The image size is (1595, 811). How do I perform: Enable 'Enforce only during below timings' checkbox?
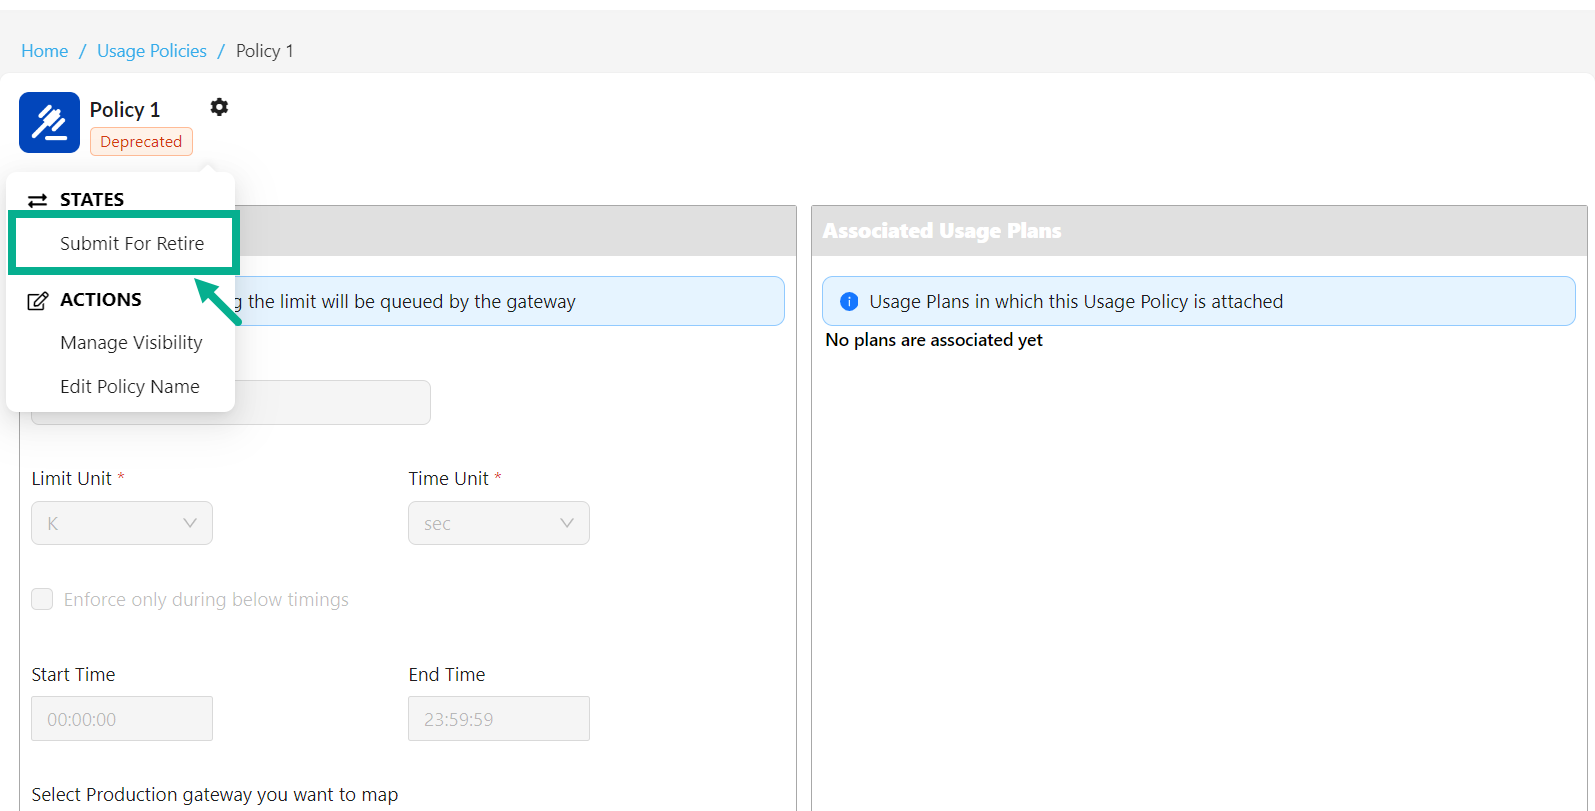[x=42, y=599]
